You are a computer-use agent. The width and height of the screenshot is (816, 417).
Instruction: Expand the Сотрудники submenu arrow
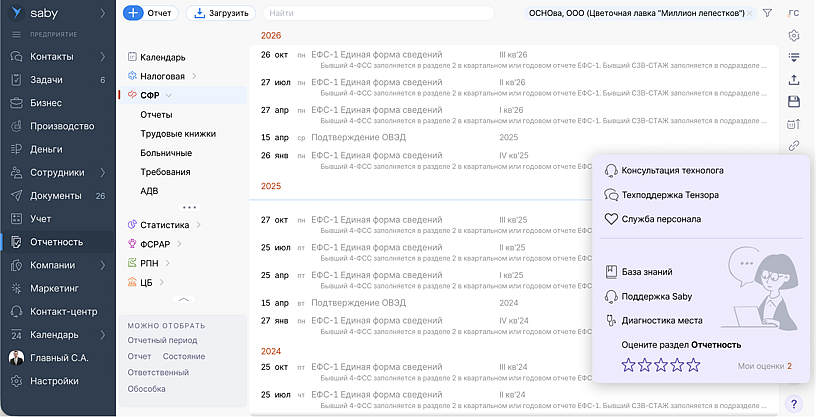click(x=103, y=172)
